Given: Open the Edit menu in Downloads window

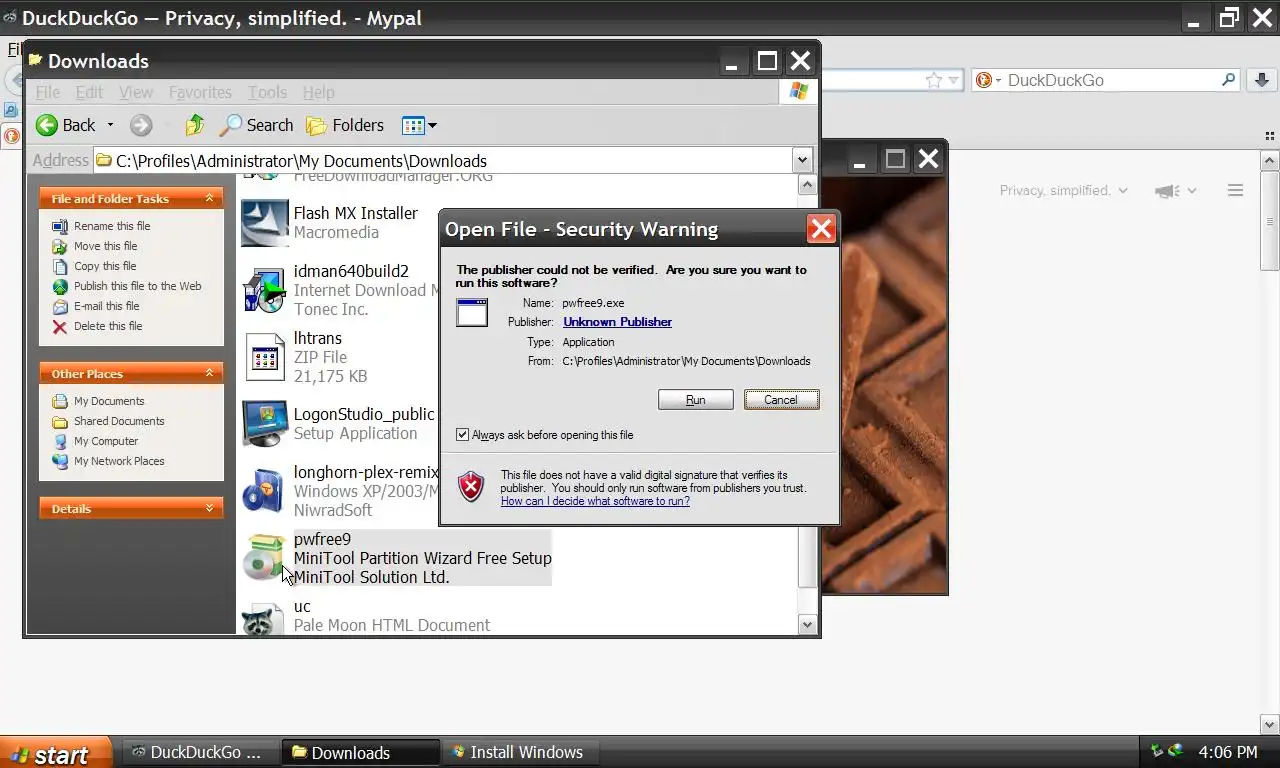Looking at the screenshot, I should coord(89,92).
